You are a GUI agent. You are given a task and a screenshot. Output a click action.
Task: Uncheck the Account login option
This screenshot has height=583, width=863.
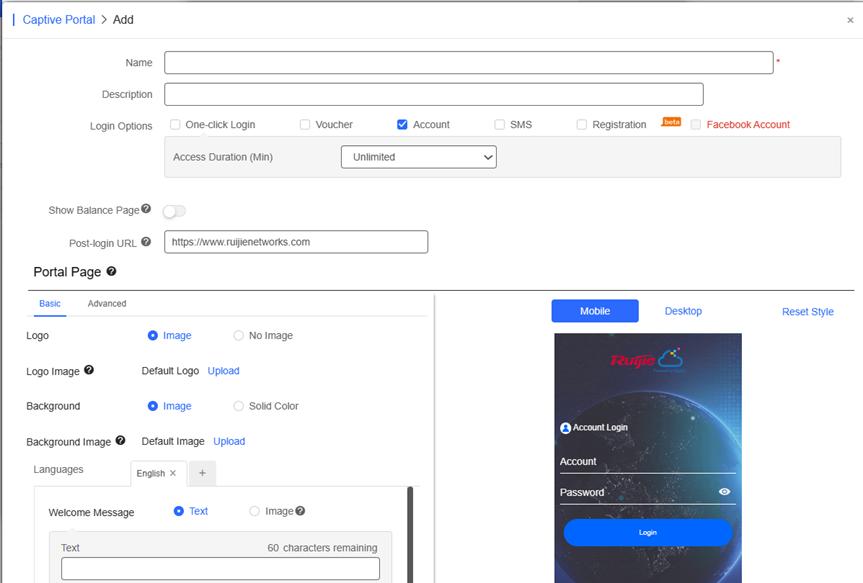[402, 124]
